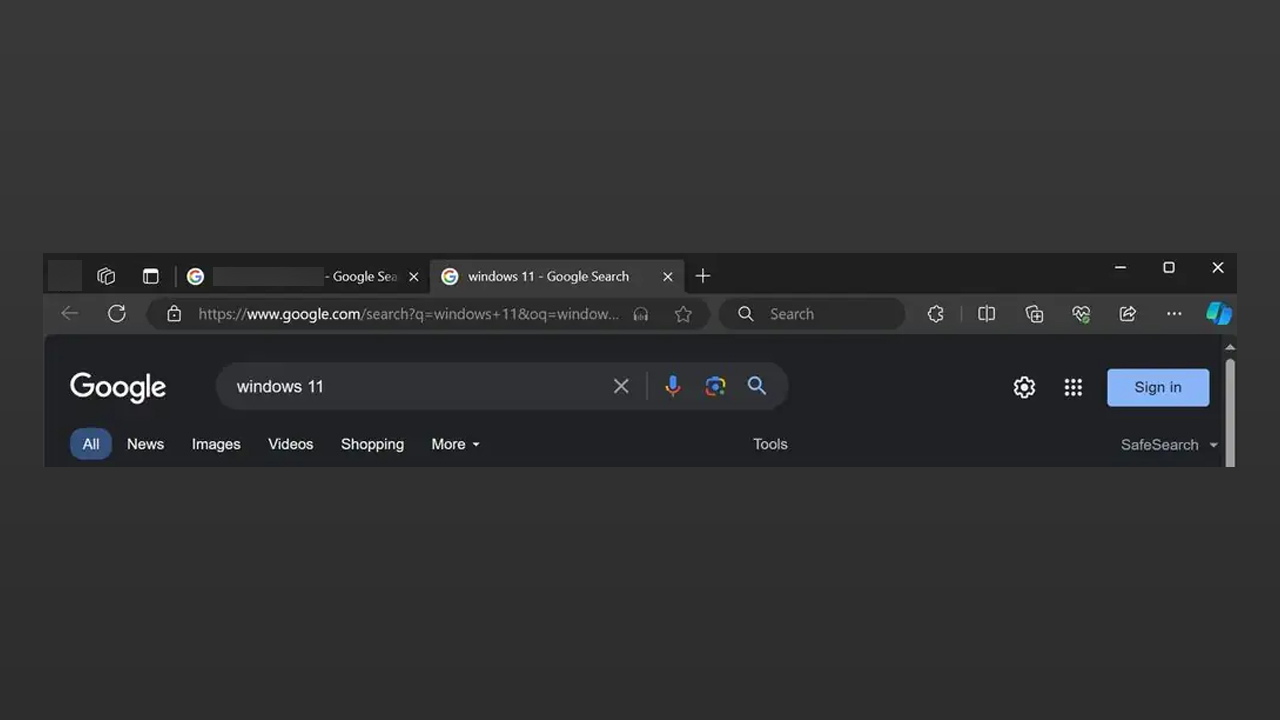Open the Share icon in the toolbar

(1127, 313)
